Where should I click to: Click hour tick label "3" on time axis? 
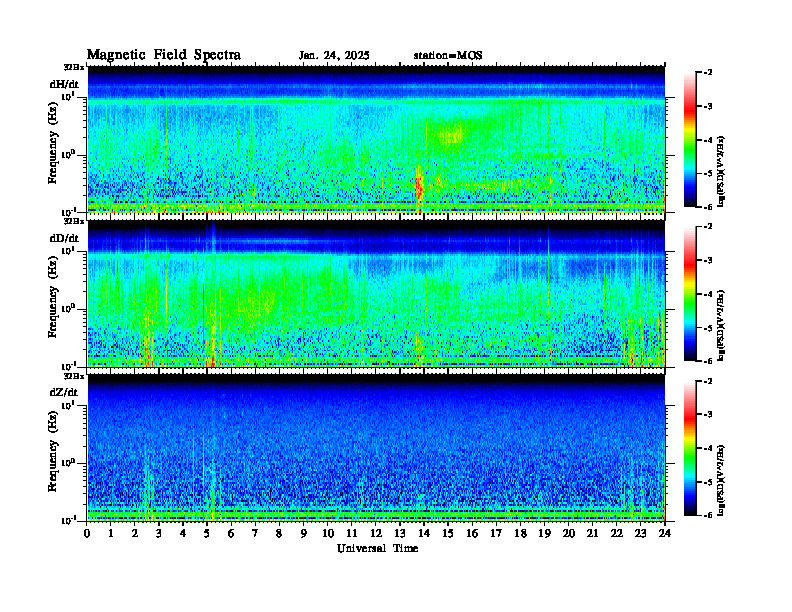click(x=159, y=533)
